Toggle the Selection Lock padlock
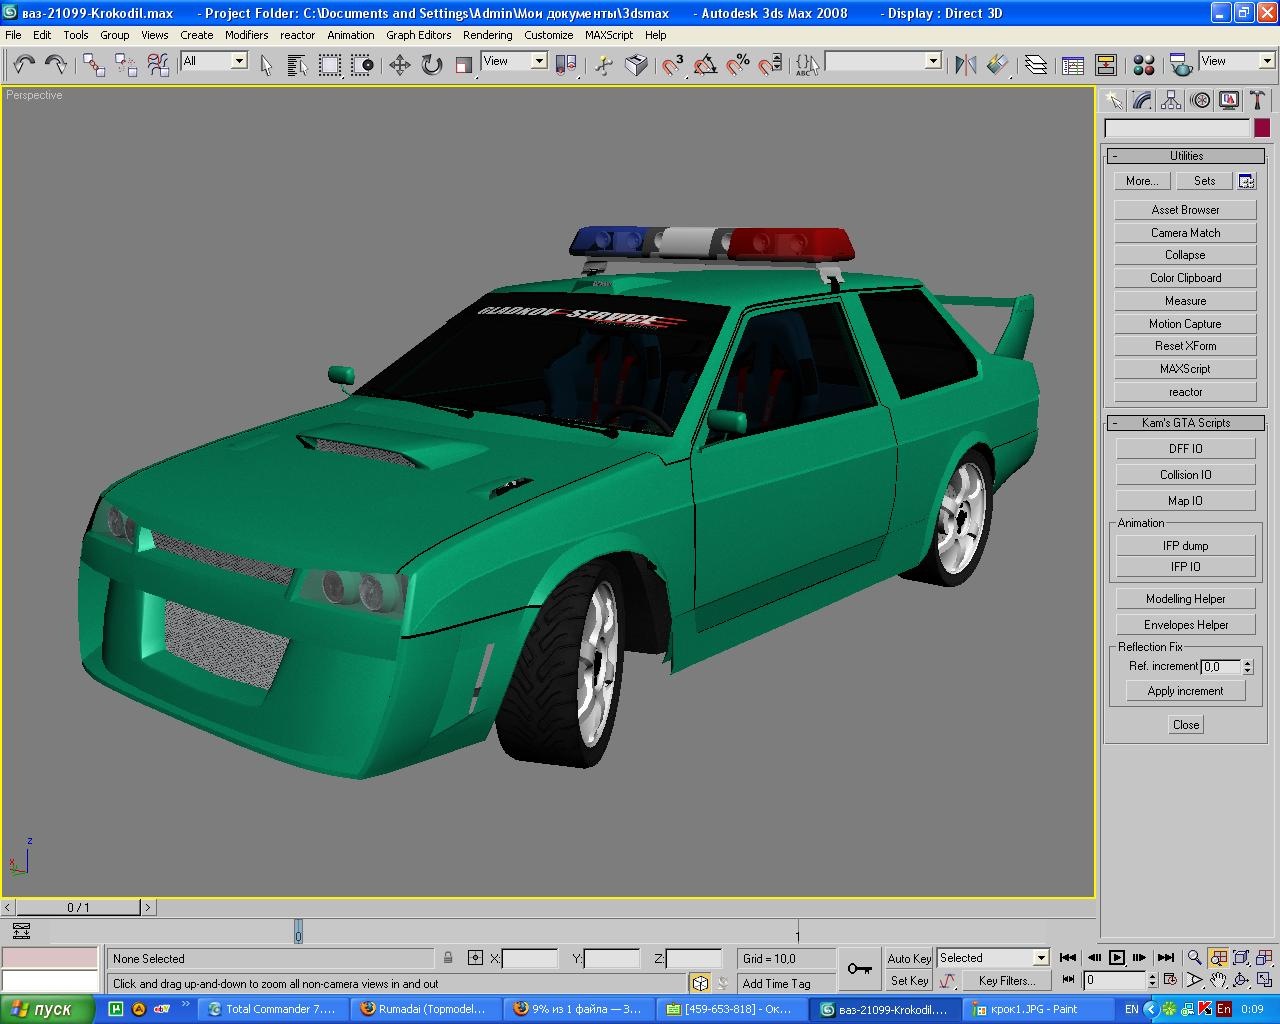Screen dimensions: 1280x1024 [448, 958]
